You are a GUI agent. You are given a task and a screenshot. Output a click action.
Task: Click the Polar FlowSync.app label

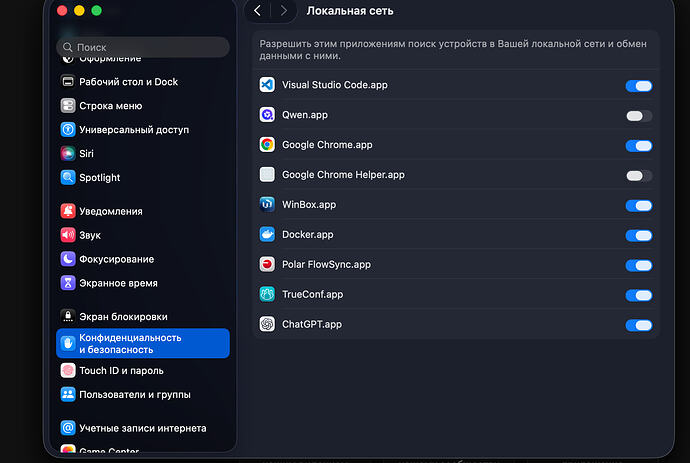point(327,265)
